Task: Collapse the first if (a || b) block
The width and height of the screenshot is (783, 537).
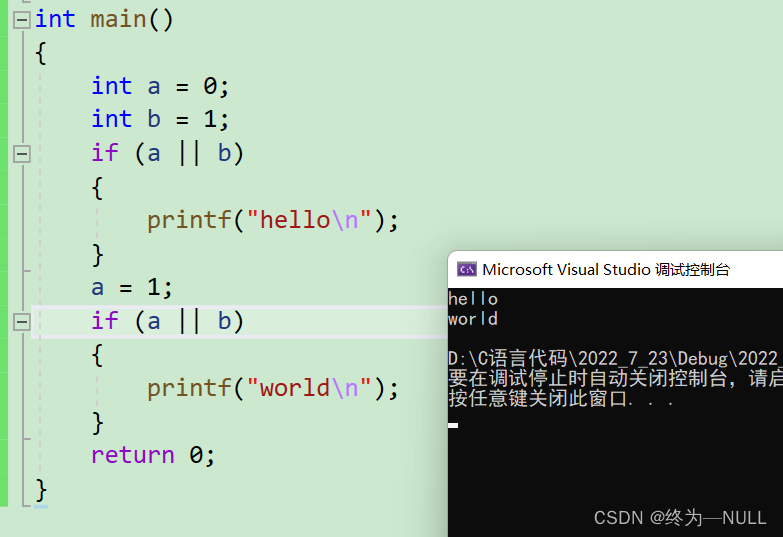Action: coord(21,154)
